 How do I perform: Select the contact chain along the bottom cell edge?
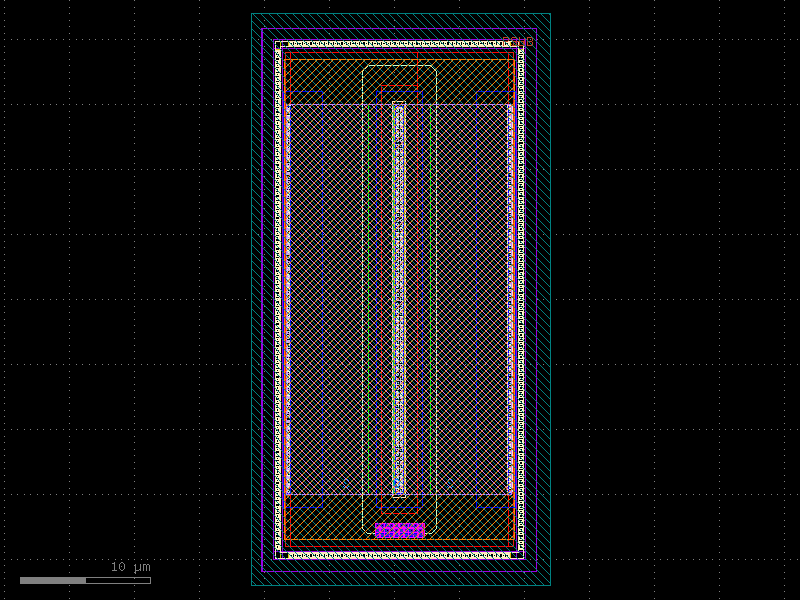[400, 552]
